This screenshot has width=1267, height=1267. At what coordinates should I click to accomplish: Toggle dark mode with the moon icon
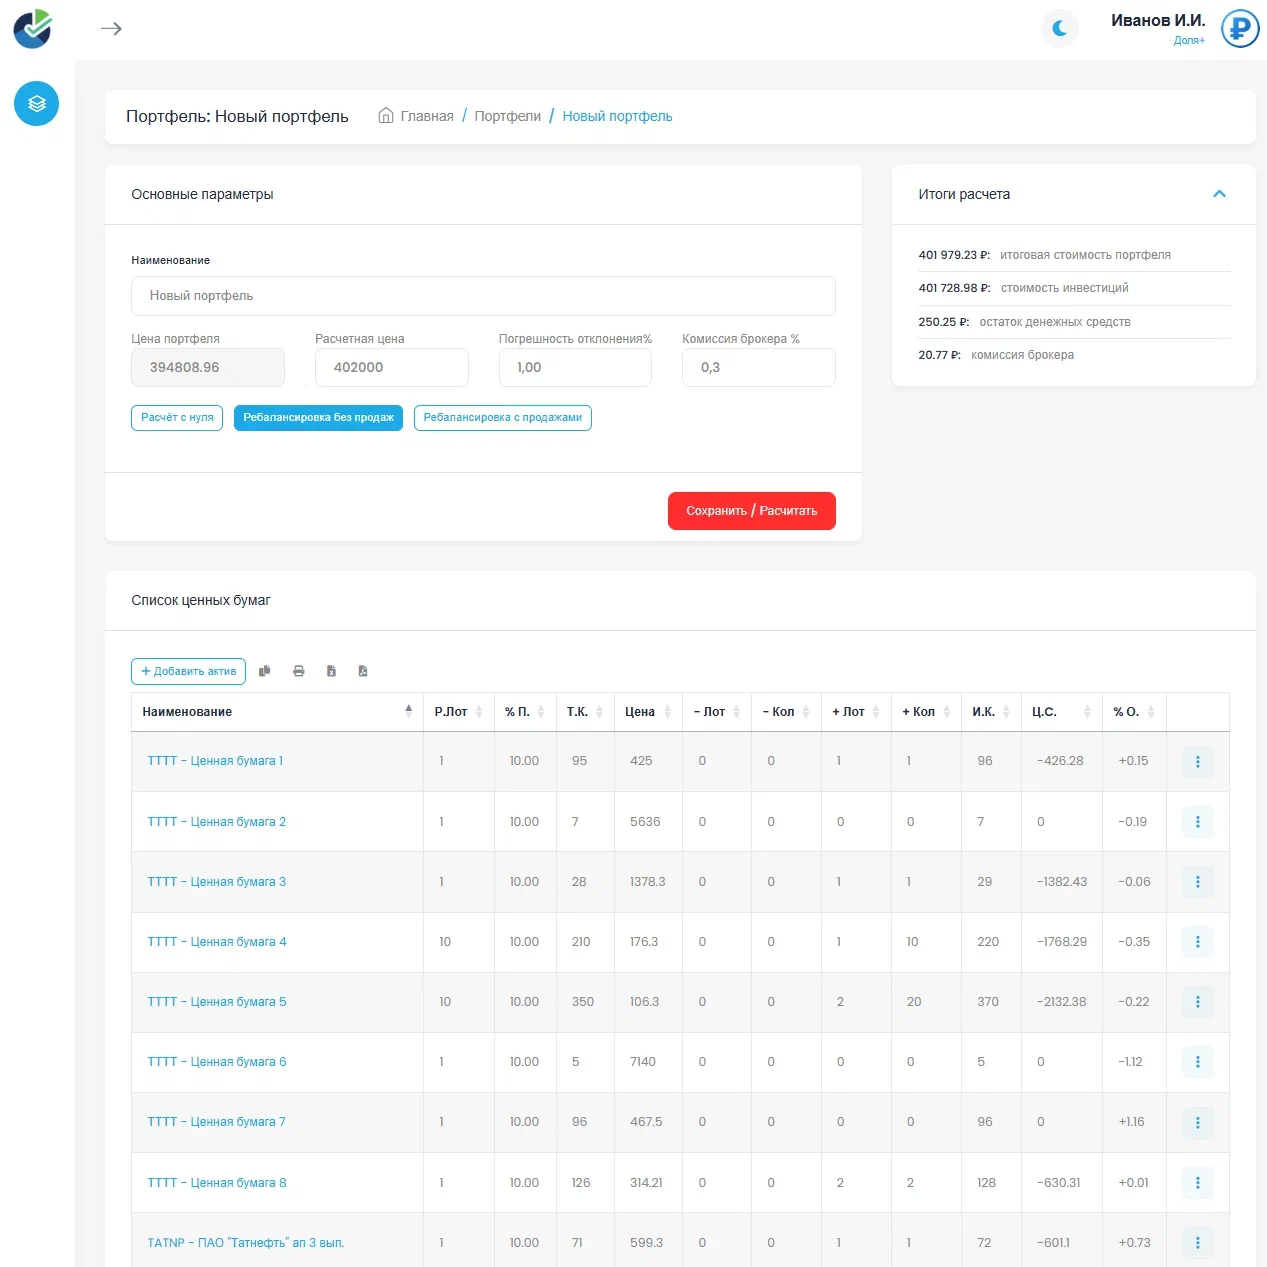[1060, 28]
